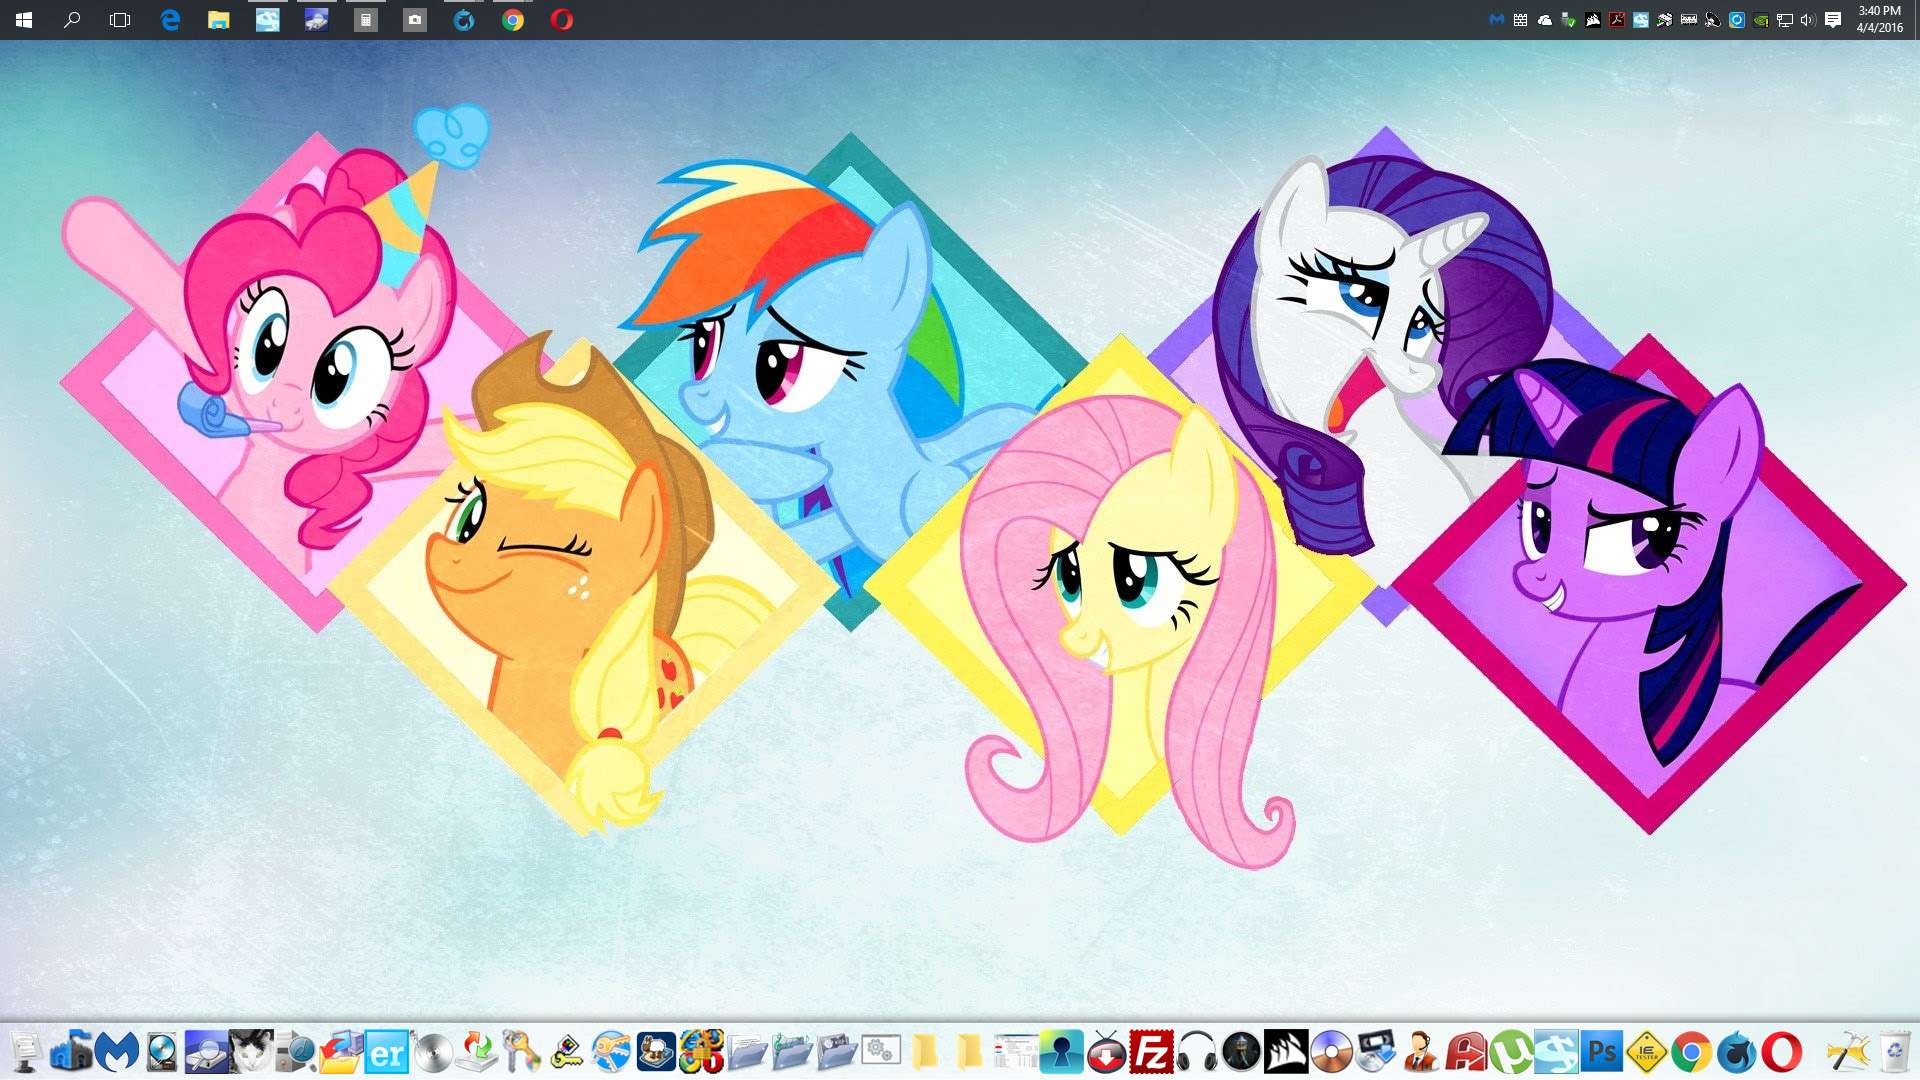Launch Opera from the bottom dock
1920x1080 pixels.
pos(1781,1052)
